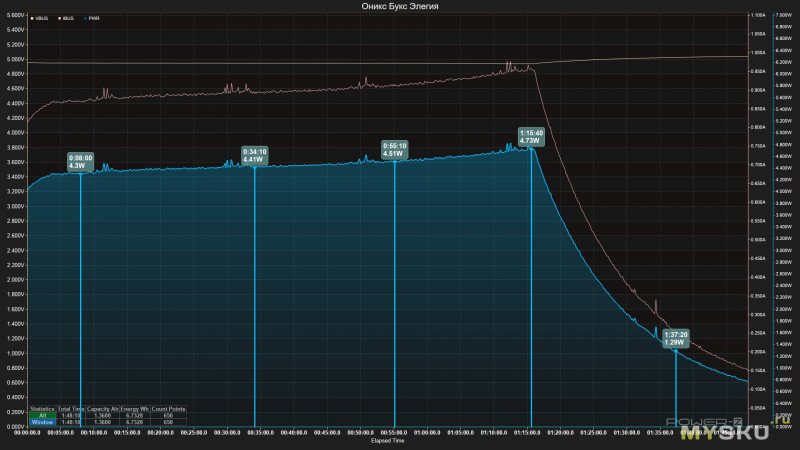Select the 0:55:10 4.51W marker label
The height and width of the screenshot is (450, 800).
[x=395, y=149]
